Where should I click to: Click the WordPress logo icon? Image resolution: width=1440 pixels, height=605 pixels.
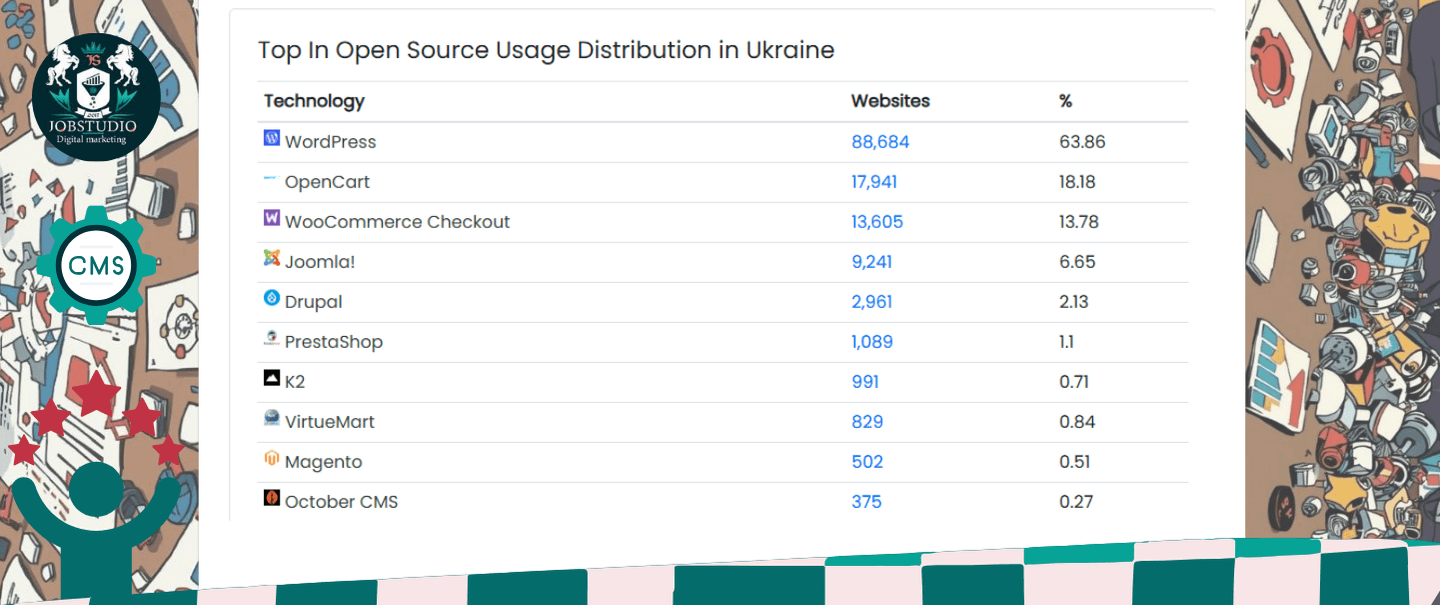271,138
